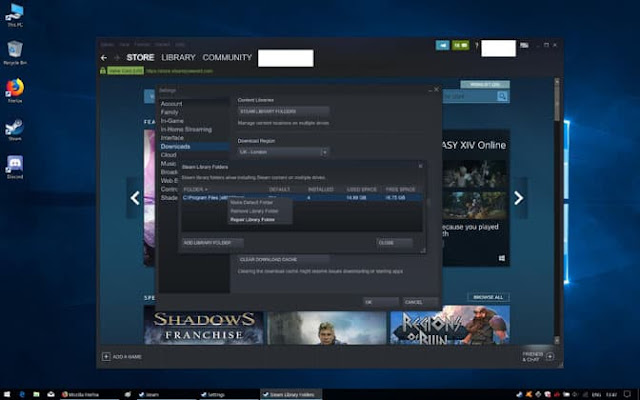Click Clear Download Cache button
This screenshot has width=640, height=400.
point(283,260)
